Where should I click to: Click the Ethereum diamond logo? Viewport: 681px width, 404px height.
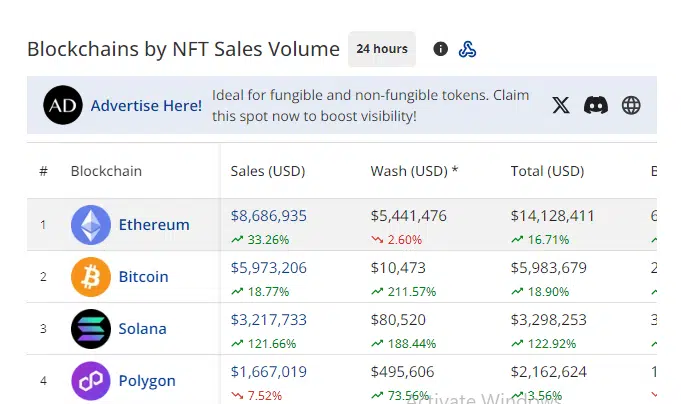point(91,225)
